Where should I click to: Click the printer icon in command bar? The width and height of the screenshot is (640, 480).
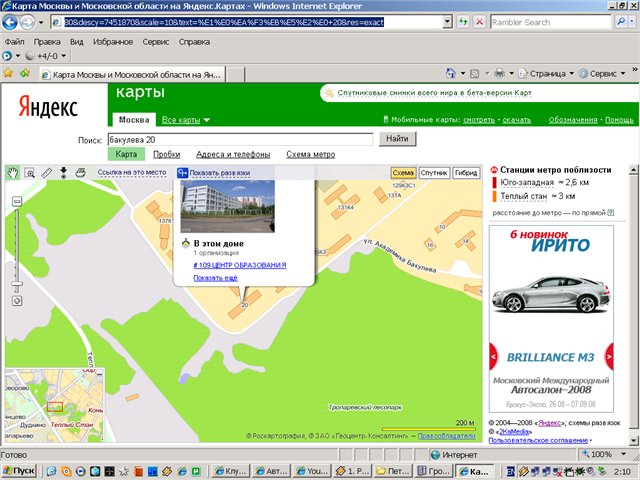pos(499,73)
